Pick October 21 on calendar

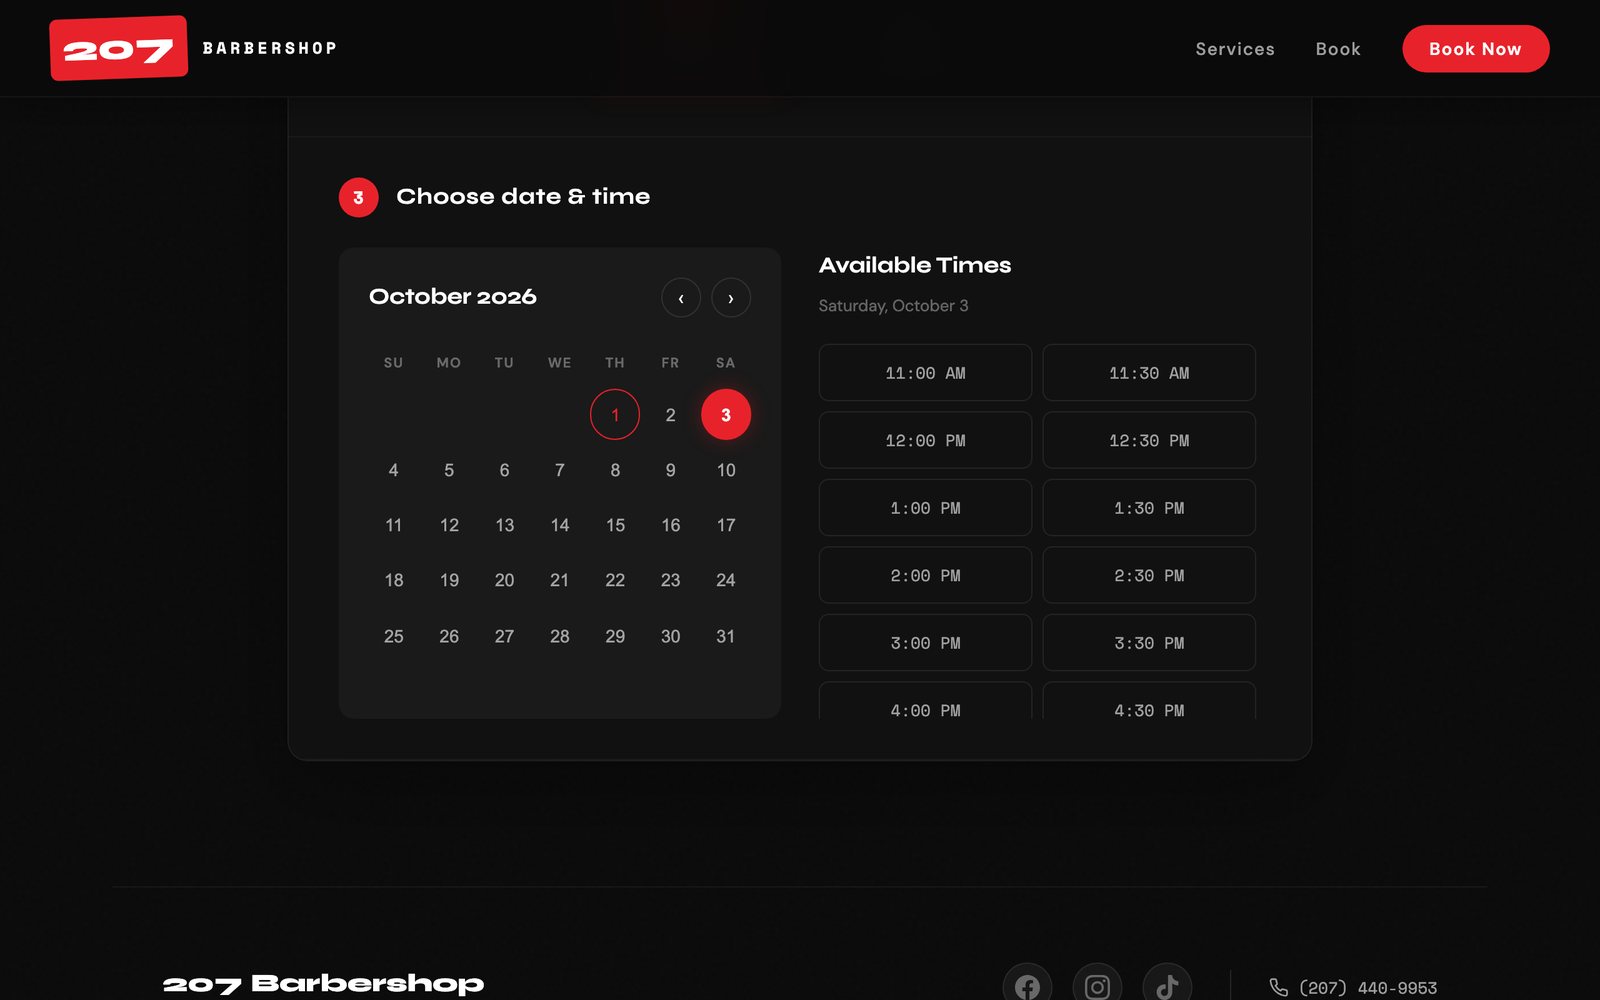pos(560,580)
